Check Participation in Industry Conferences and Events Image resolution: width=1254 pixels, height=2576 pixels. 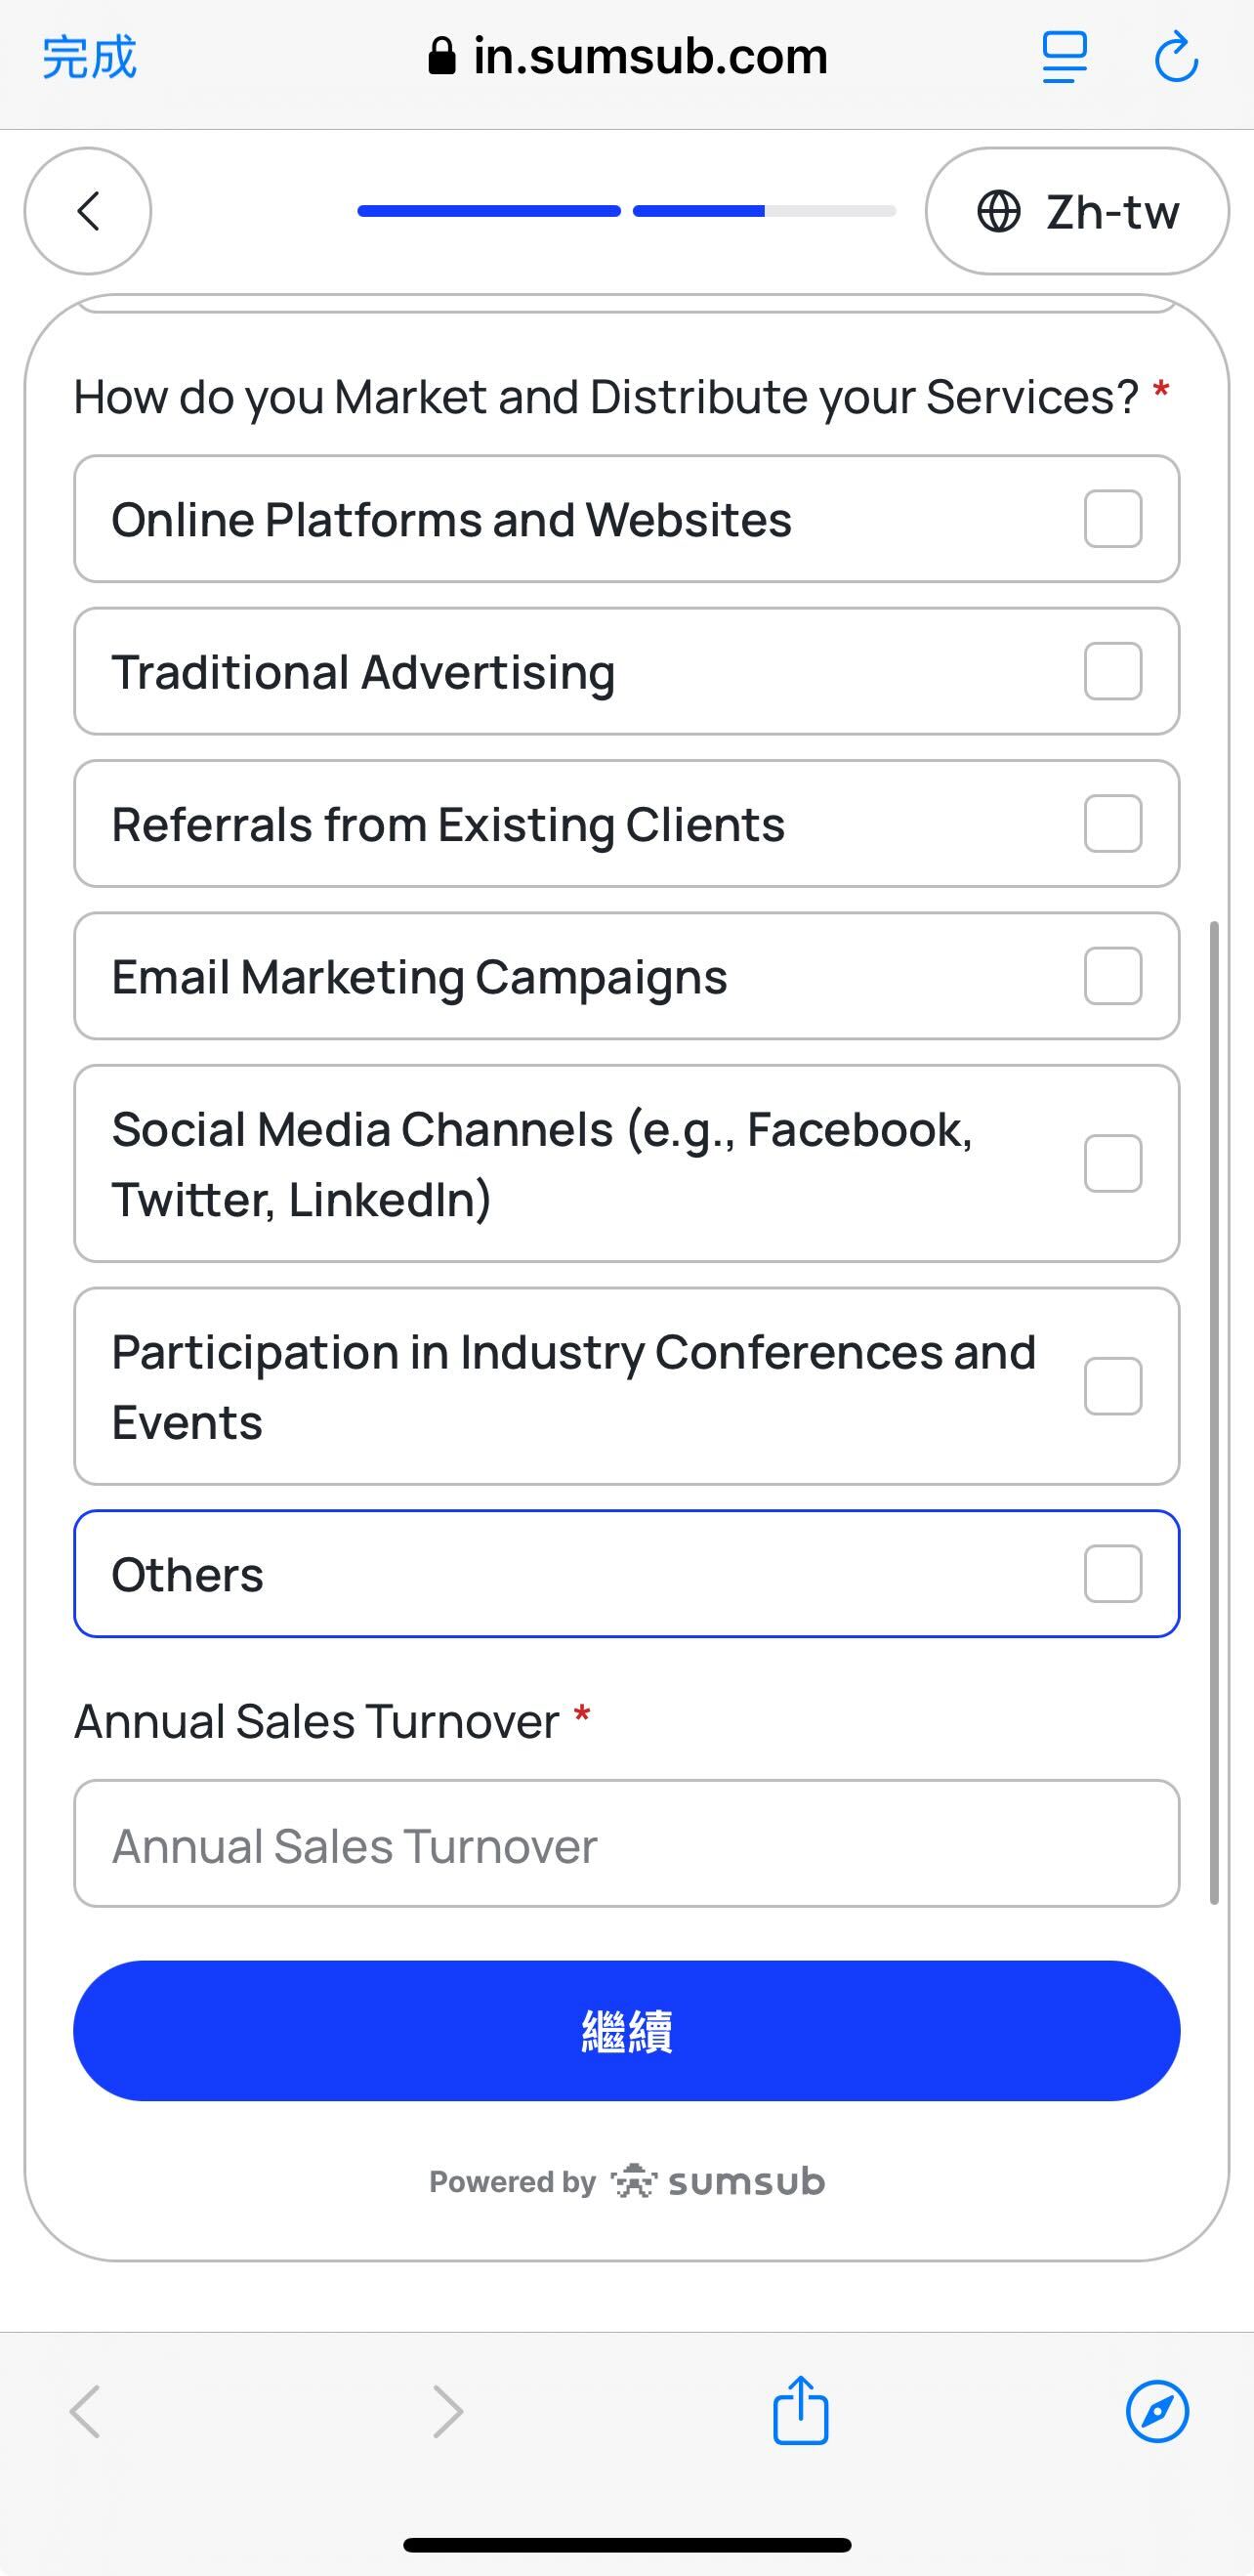[1113, 1386]
